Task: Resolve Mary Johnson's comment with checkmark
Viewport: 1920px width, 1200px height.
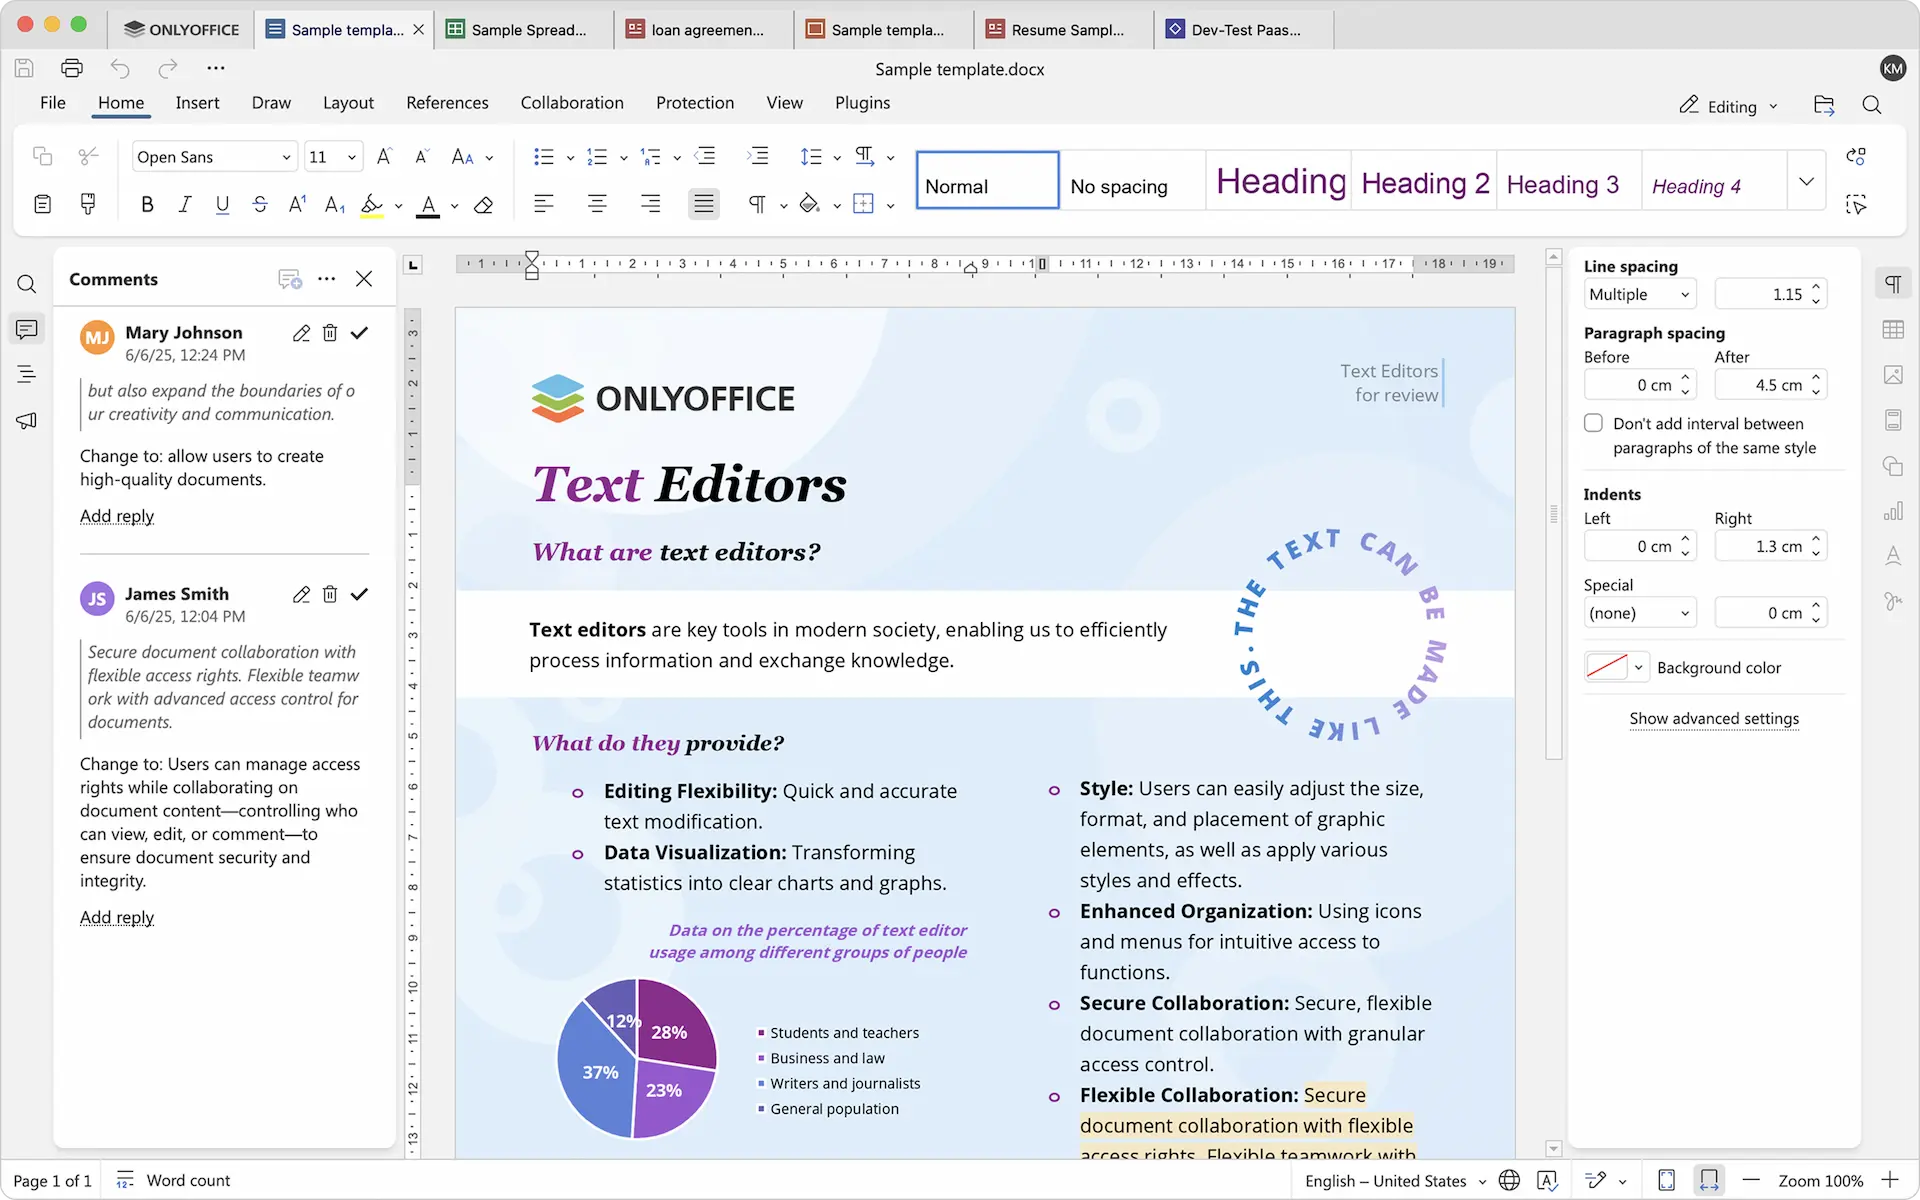Action: tap(360, 333)
